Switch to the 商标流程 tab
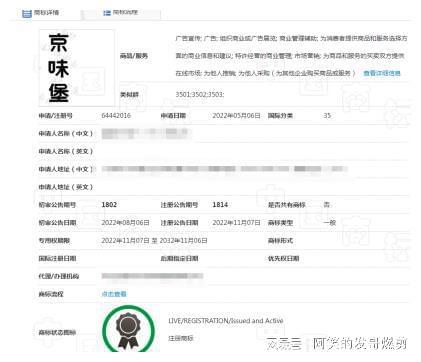The height and width of the screenshot is (362, 421). (121, 13)
